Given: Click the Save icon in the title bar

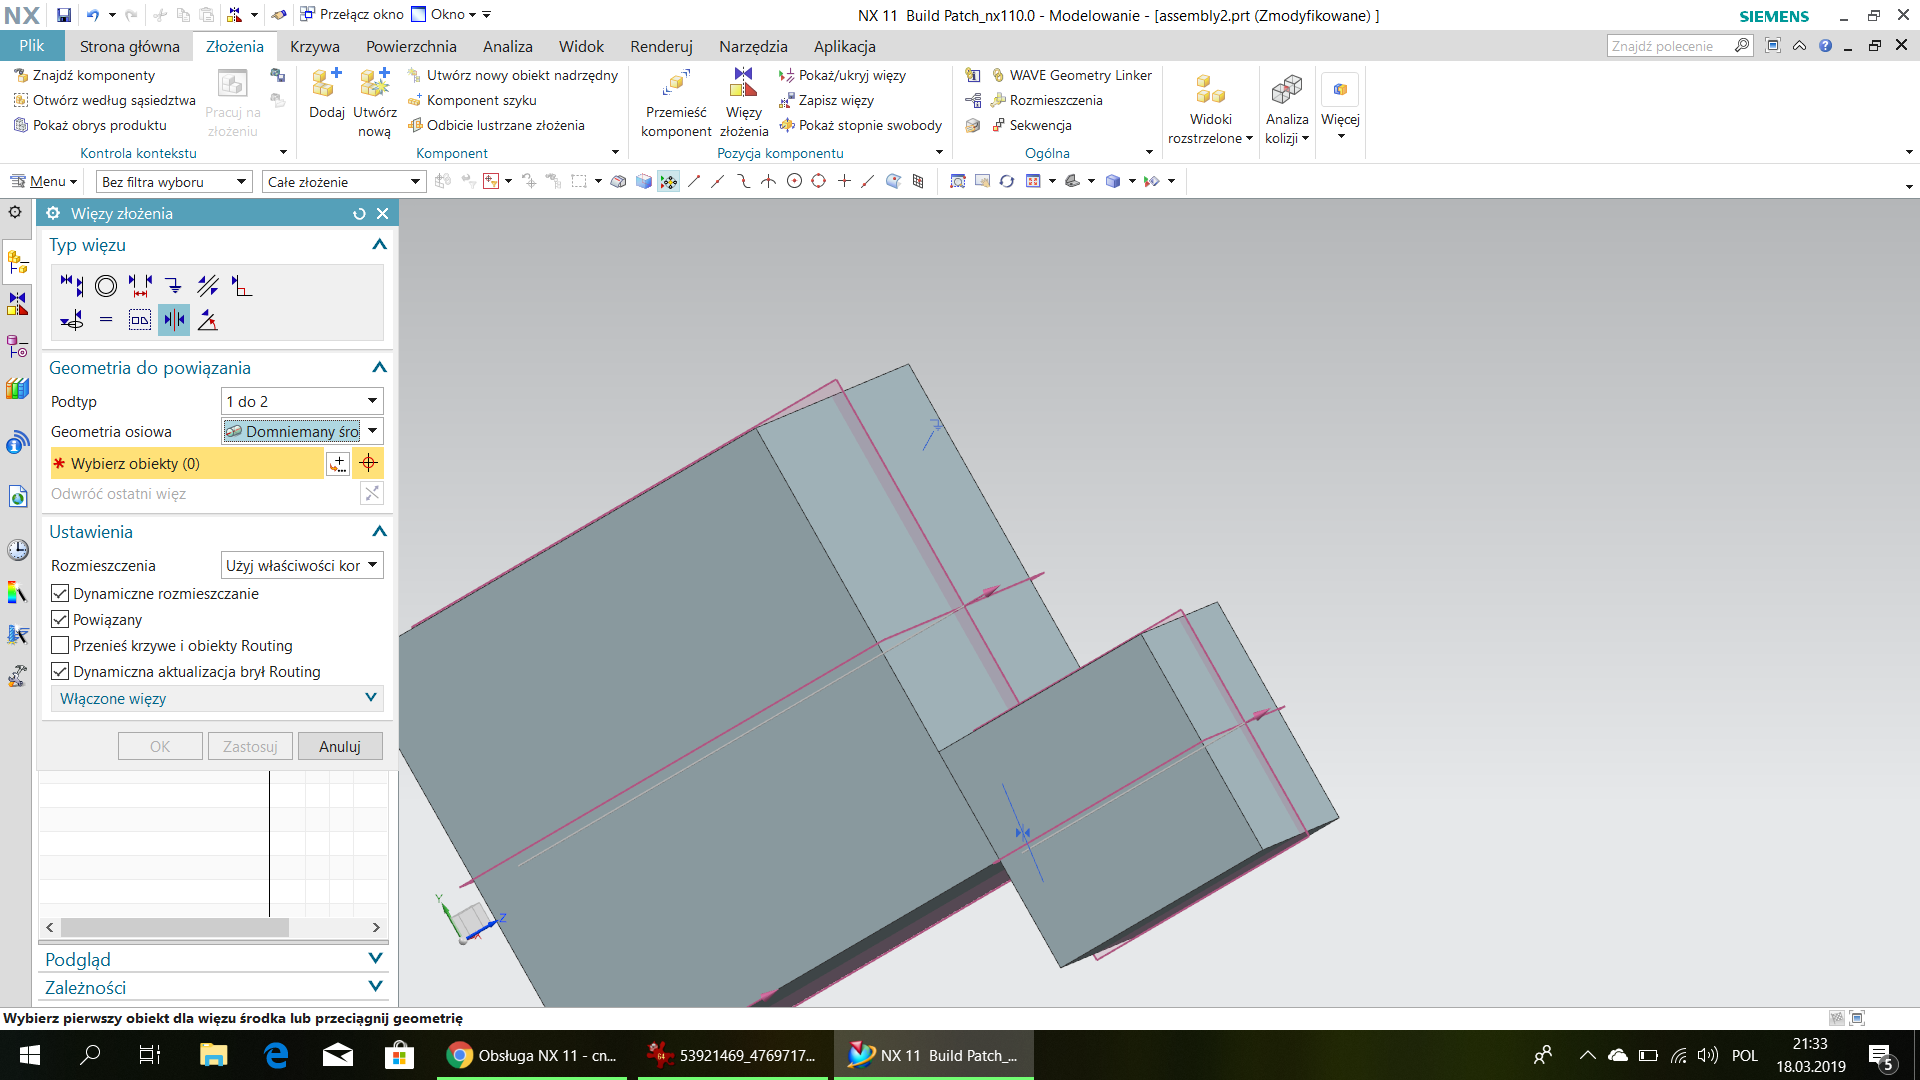Looking at the screenshot, I should (64, 15).
